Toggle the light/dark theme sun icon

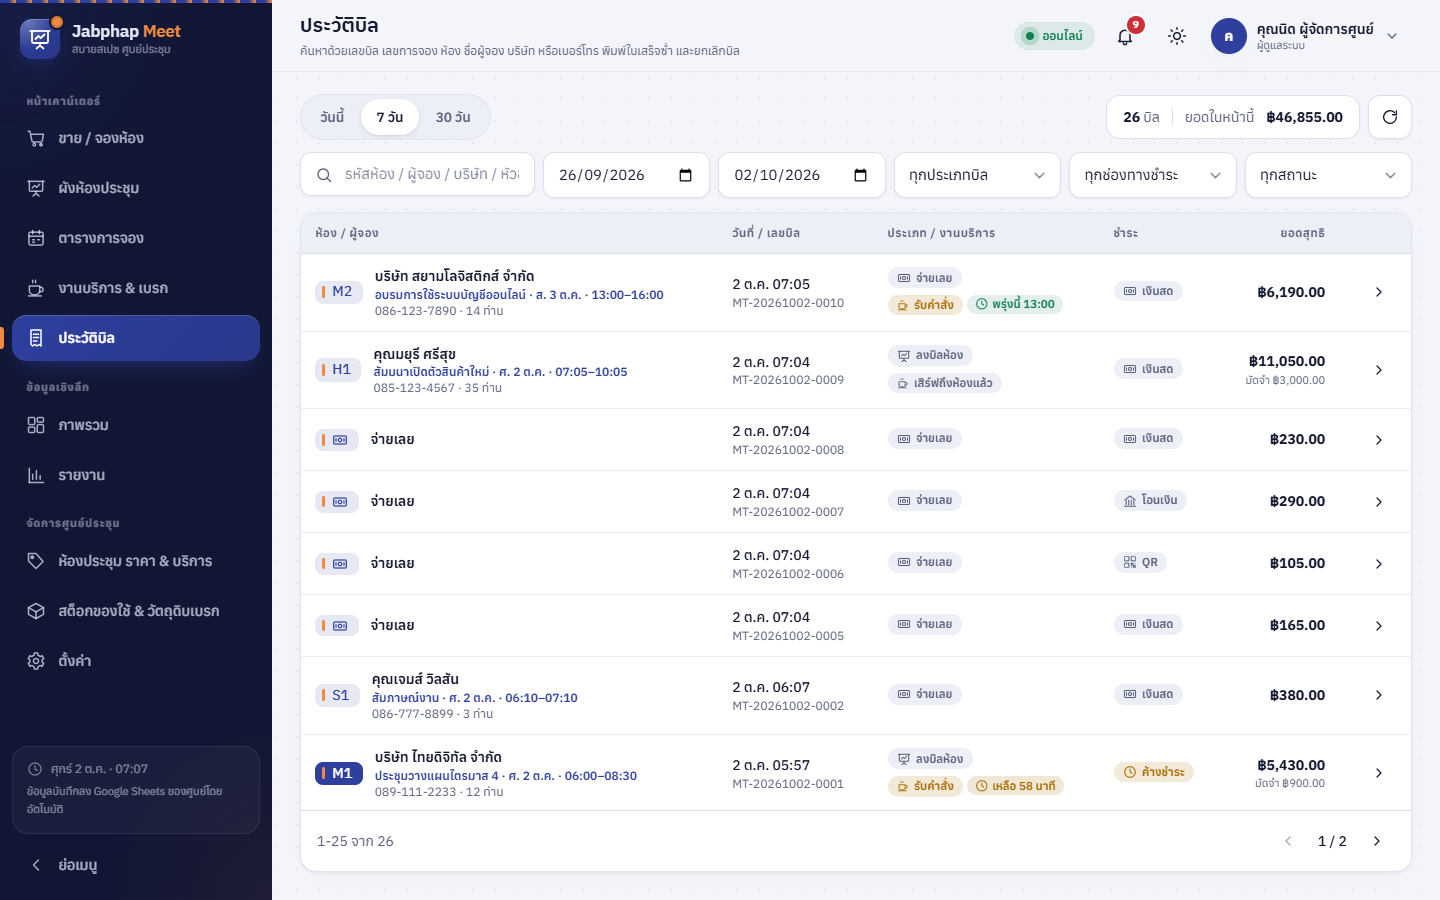(1177, 36)
